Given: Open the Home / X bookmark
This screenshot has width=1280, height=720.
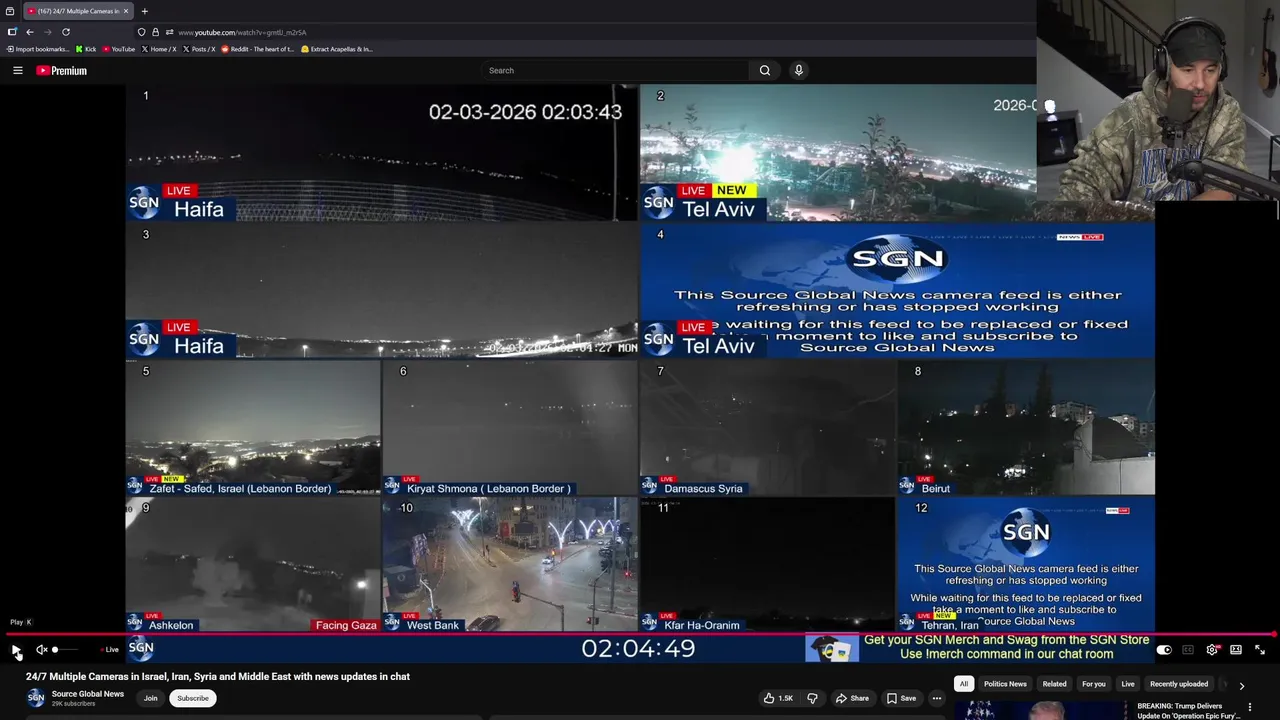Looking at the screenshot, I should tap(159, 49).
